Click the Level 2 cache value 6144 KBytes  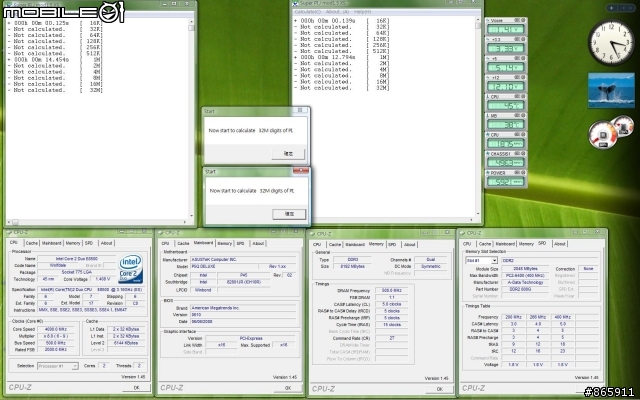pos(127,343)
